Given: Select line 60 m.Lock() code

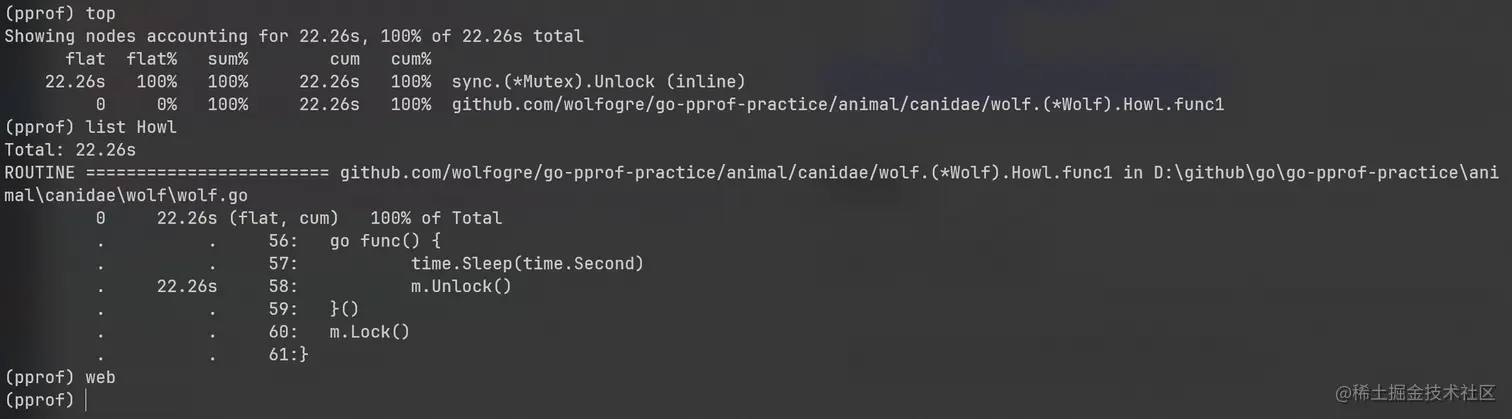Looking at the screenshot, I should (x=369, y=332).
